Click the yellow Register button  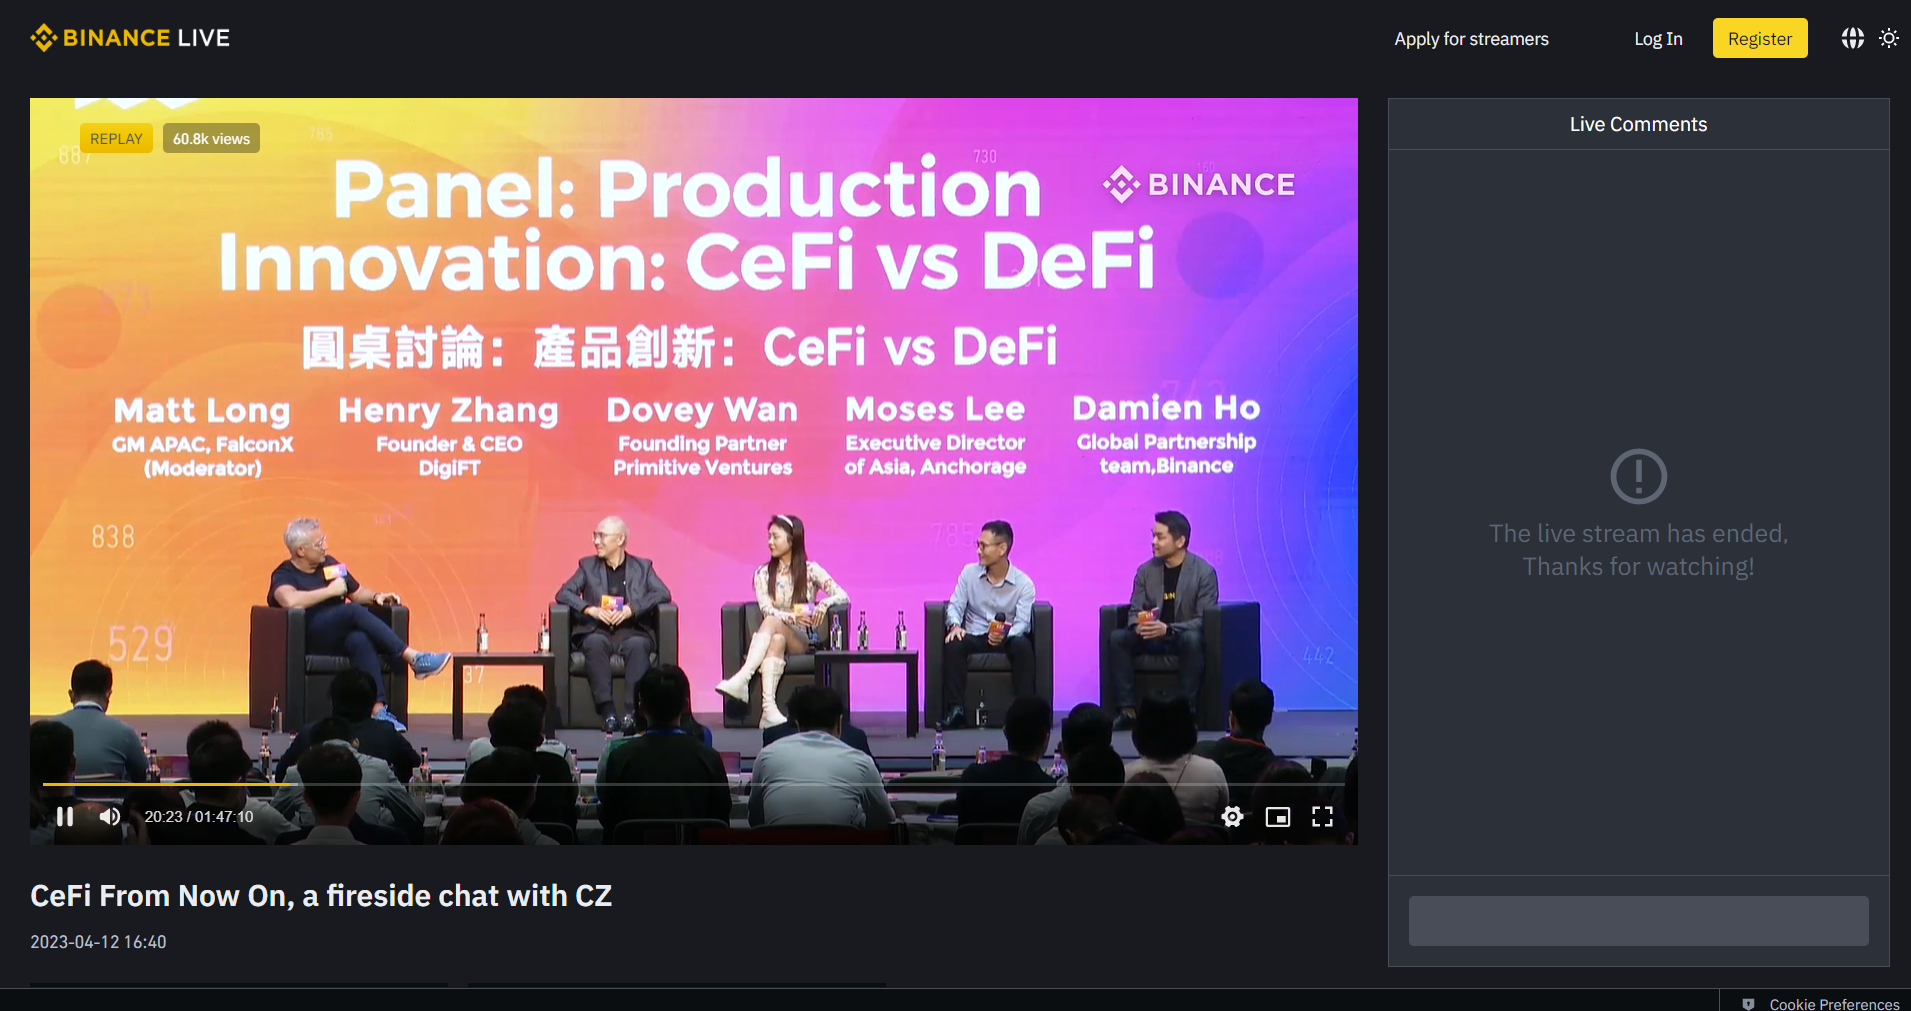point(1760,38)
